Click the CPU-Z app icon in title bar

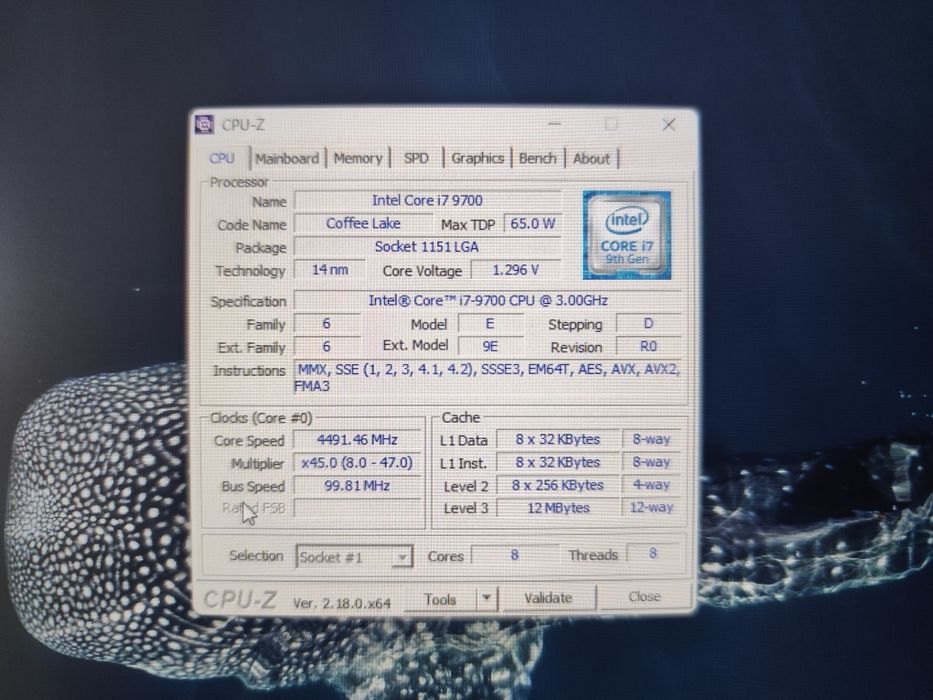pos(204,124)
